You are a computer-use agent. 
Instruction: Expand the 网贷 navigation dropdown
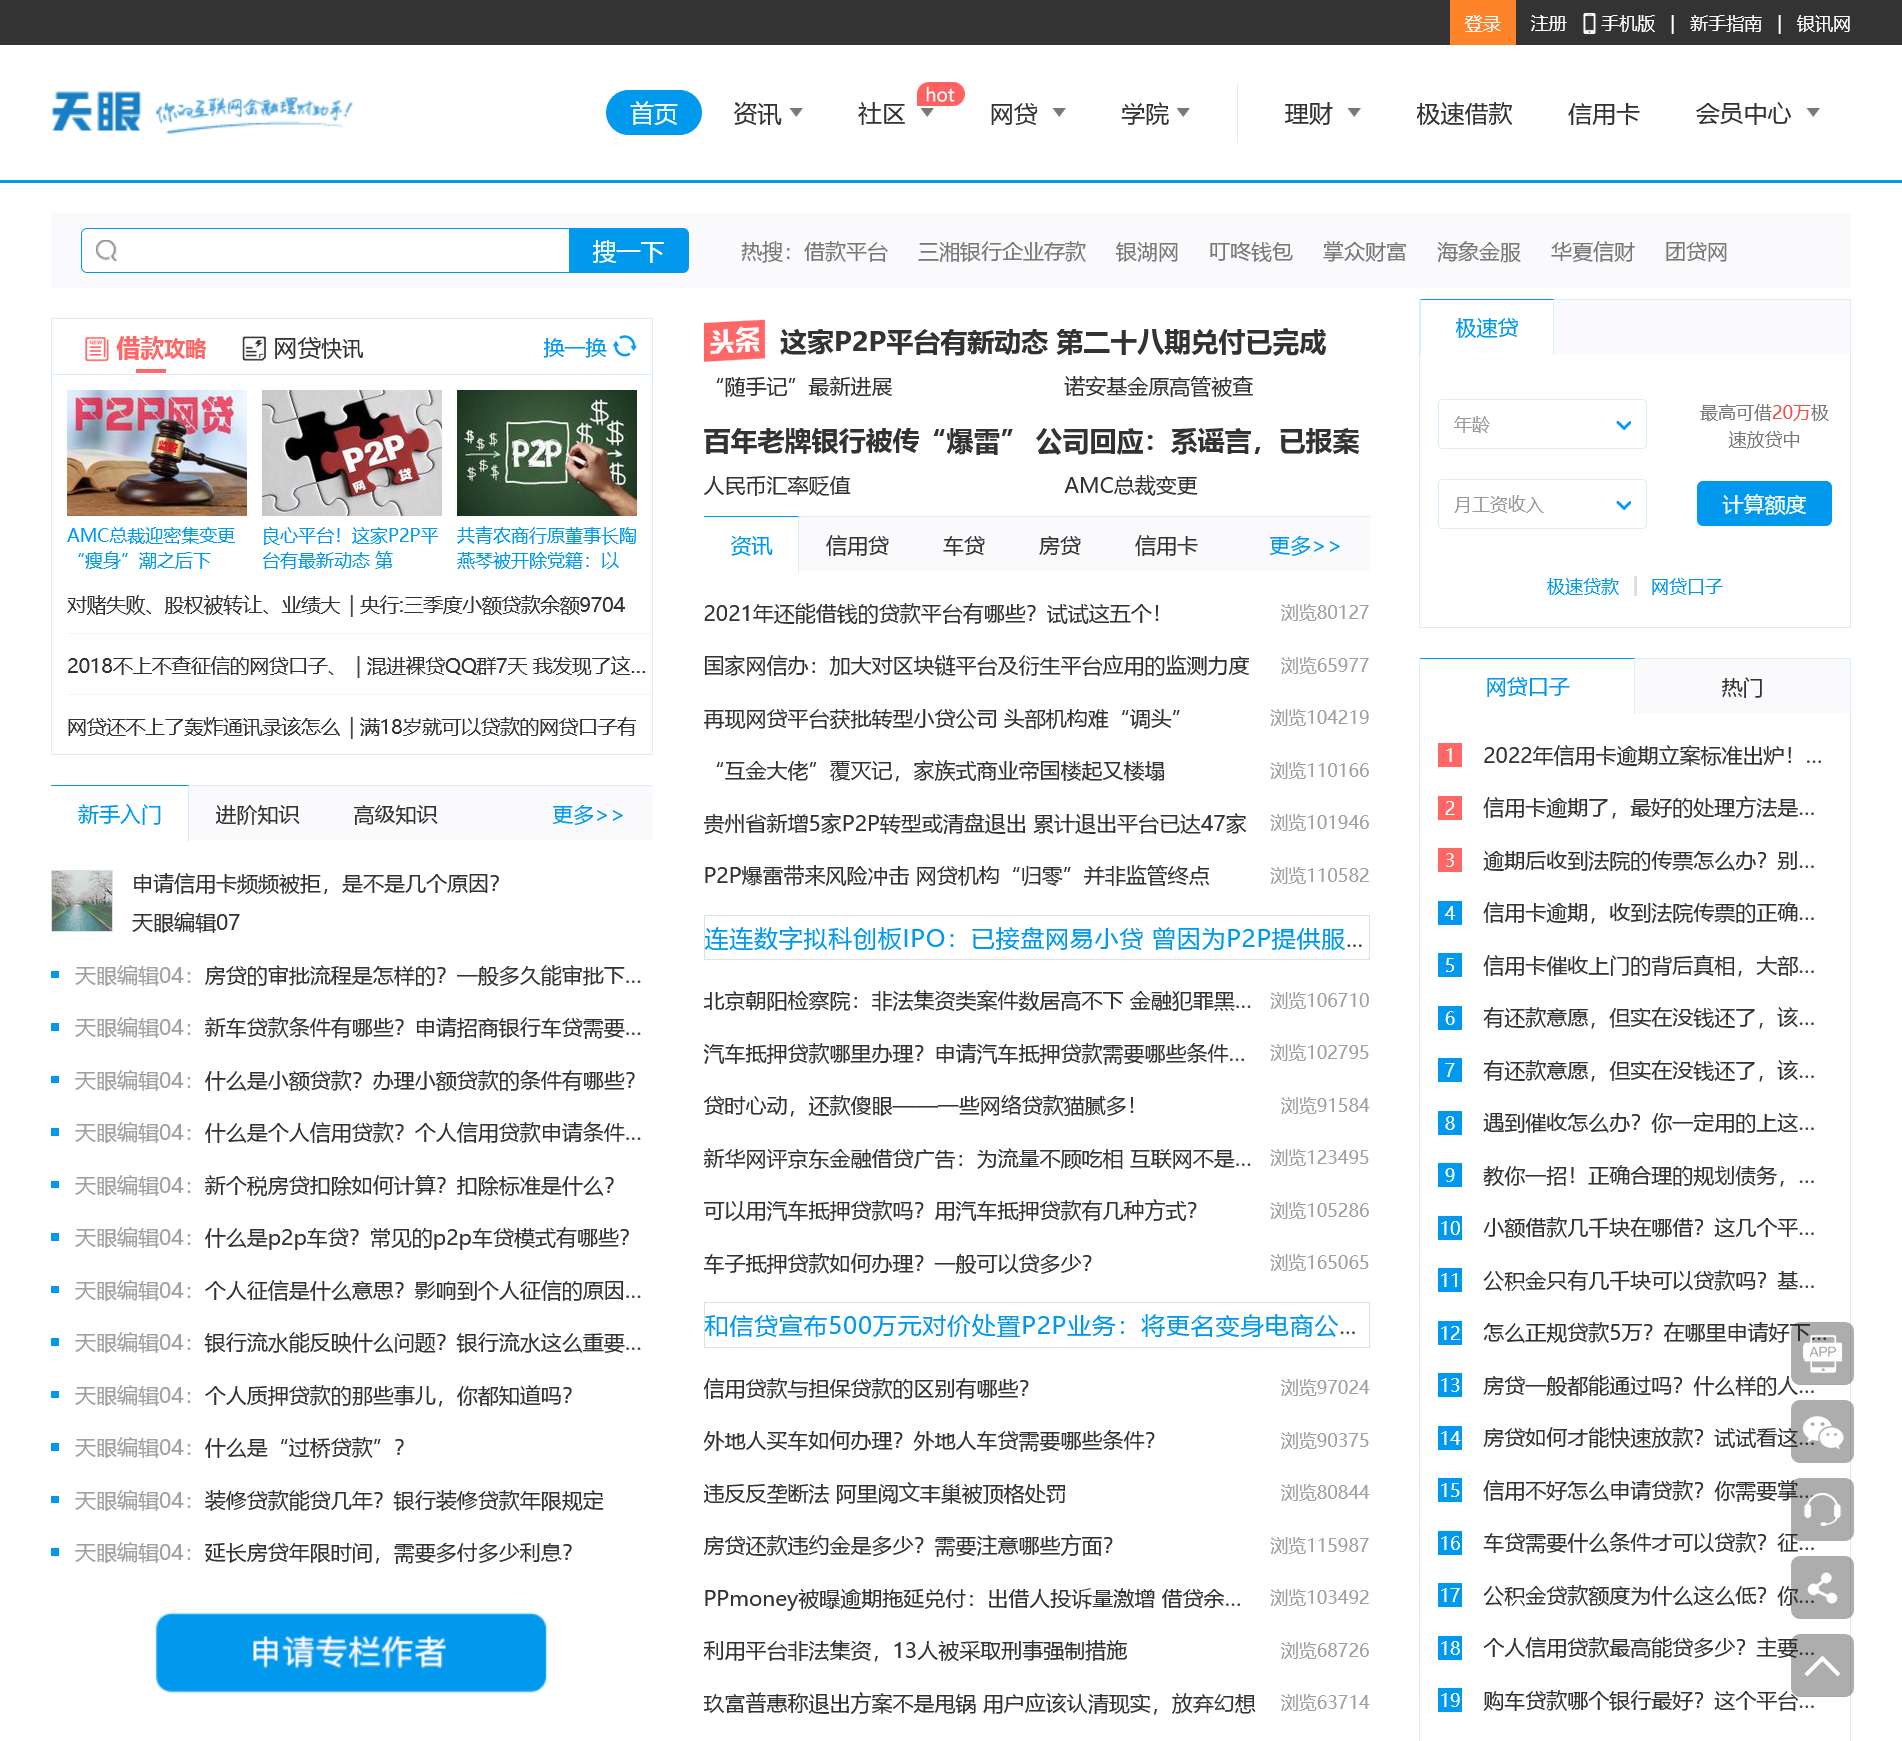tap(1059, 113)
